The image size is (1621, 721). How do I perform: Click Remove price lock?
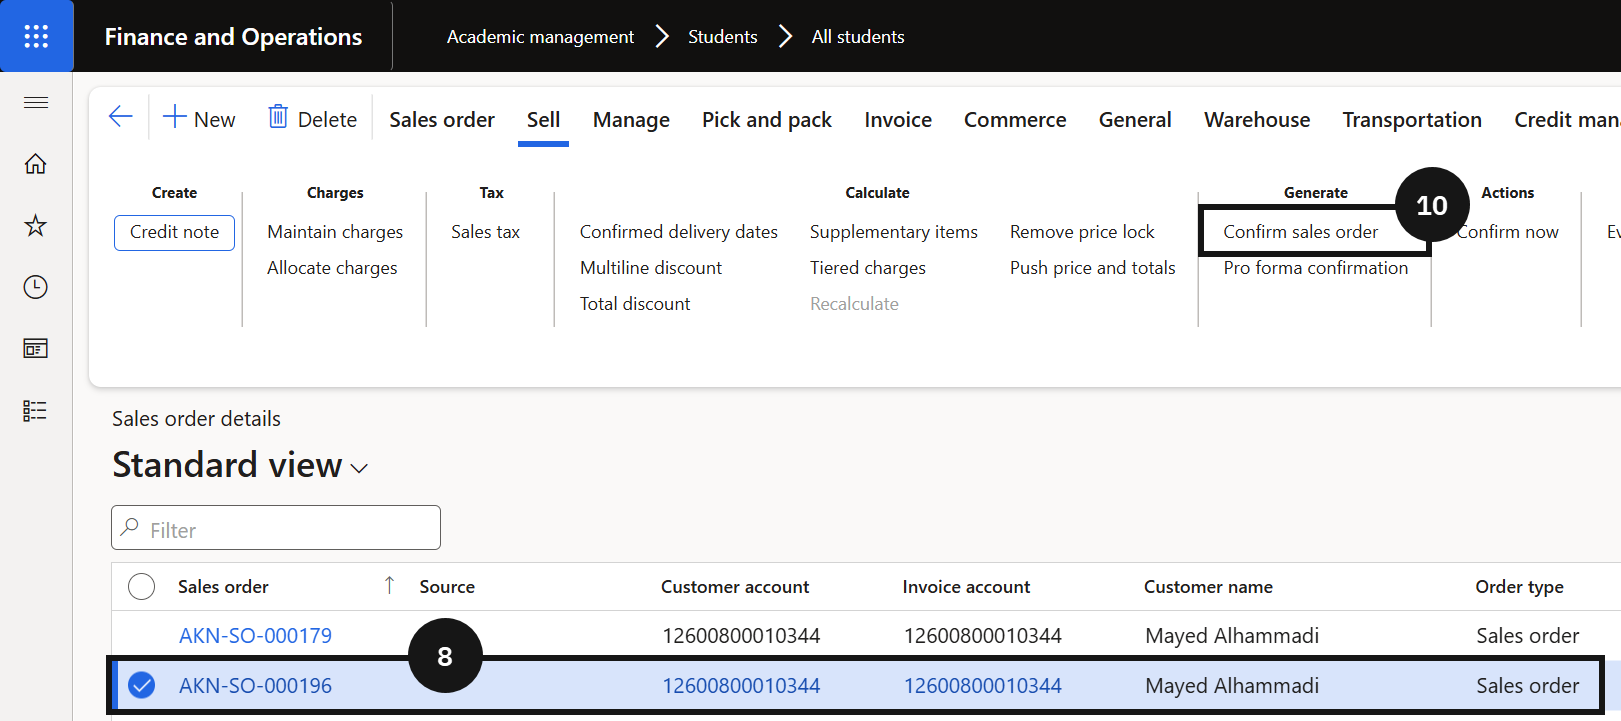point(1082,232)
